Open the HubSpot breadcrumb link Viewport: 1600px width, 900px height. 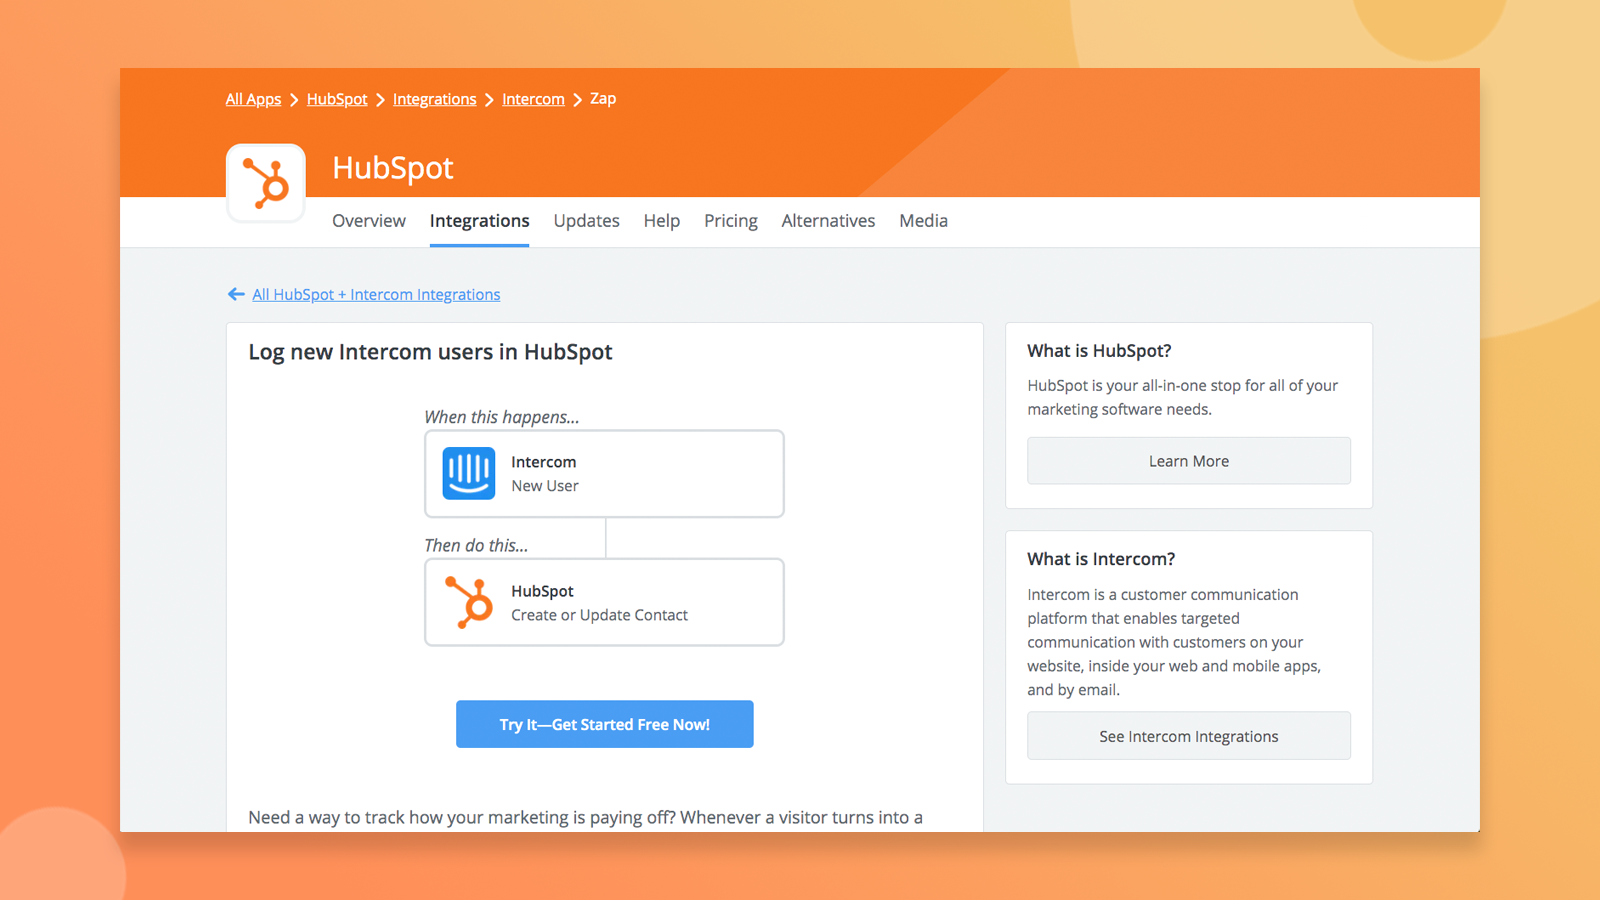coord(337,99)
